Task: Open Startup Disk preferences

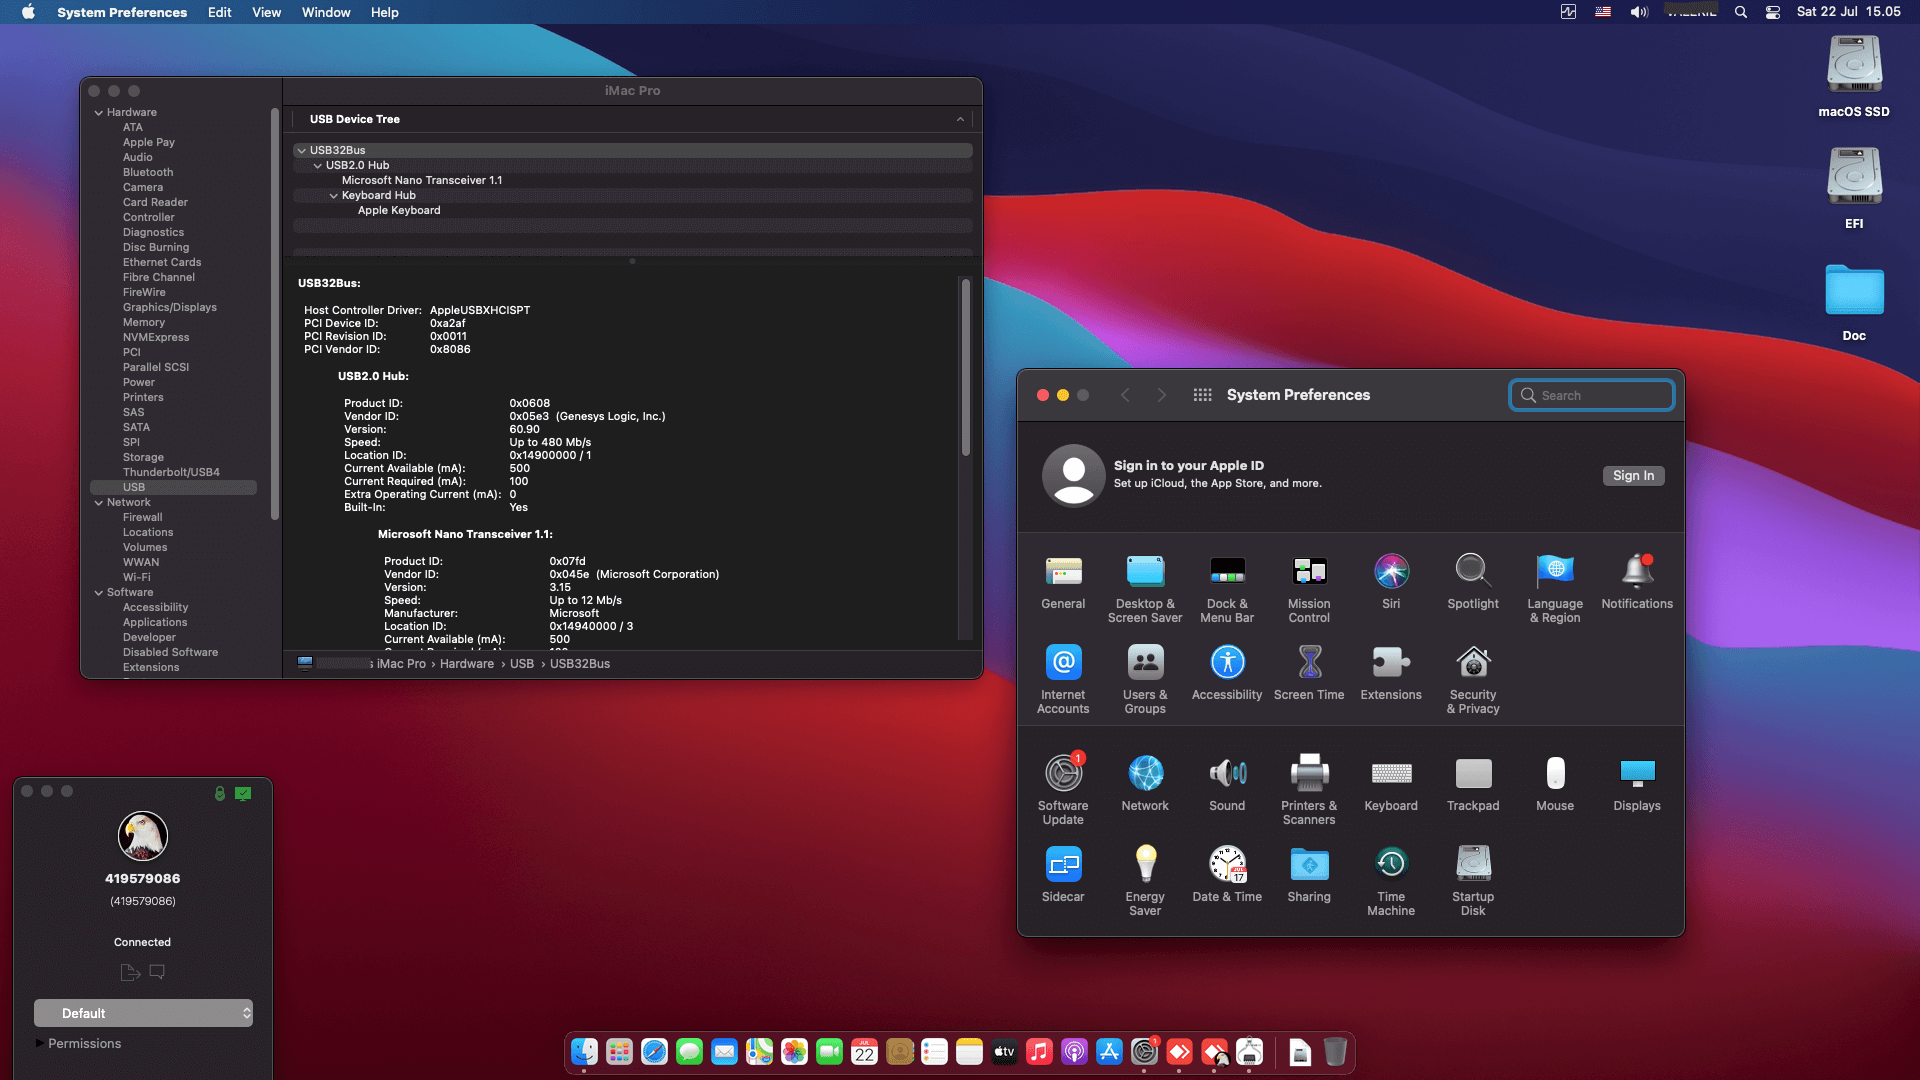Action: (x=1473, y=881)
